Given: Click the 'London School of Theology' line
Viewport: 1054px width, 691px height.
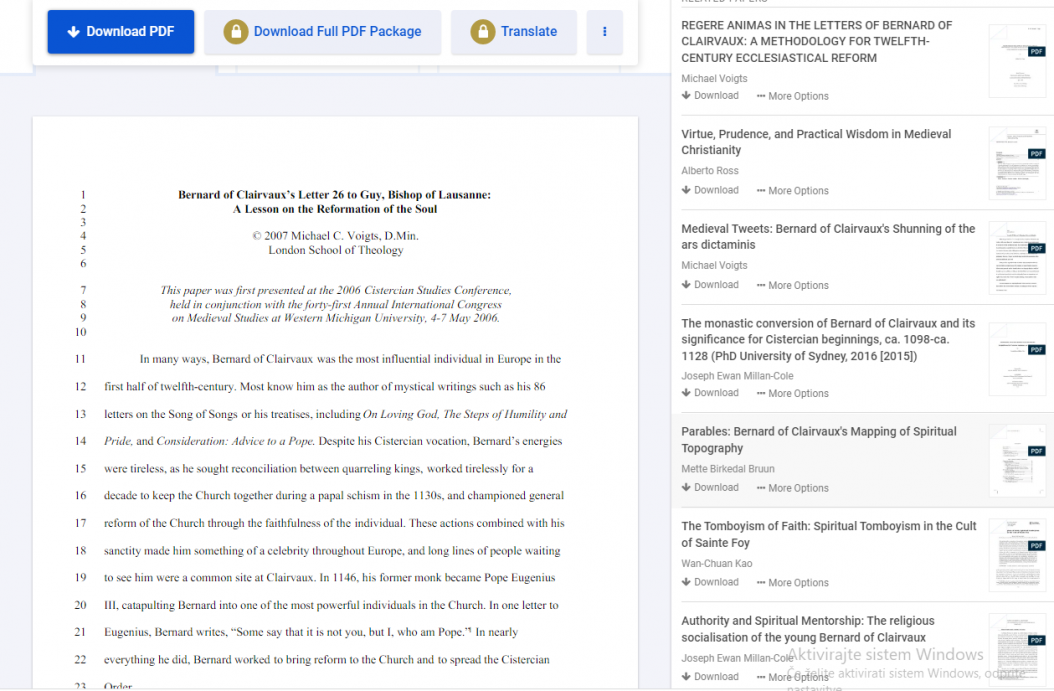Looking at the screenshot, I should click(x=335, y=250).
